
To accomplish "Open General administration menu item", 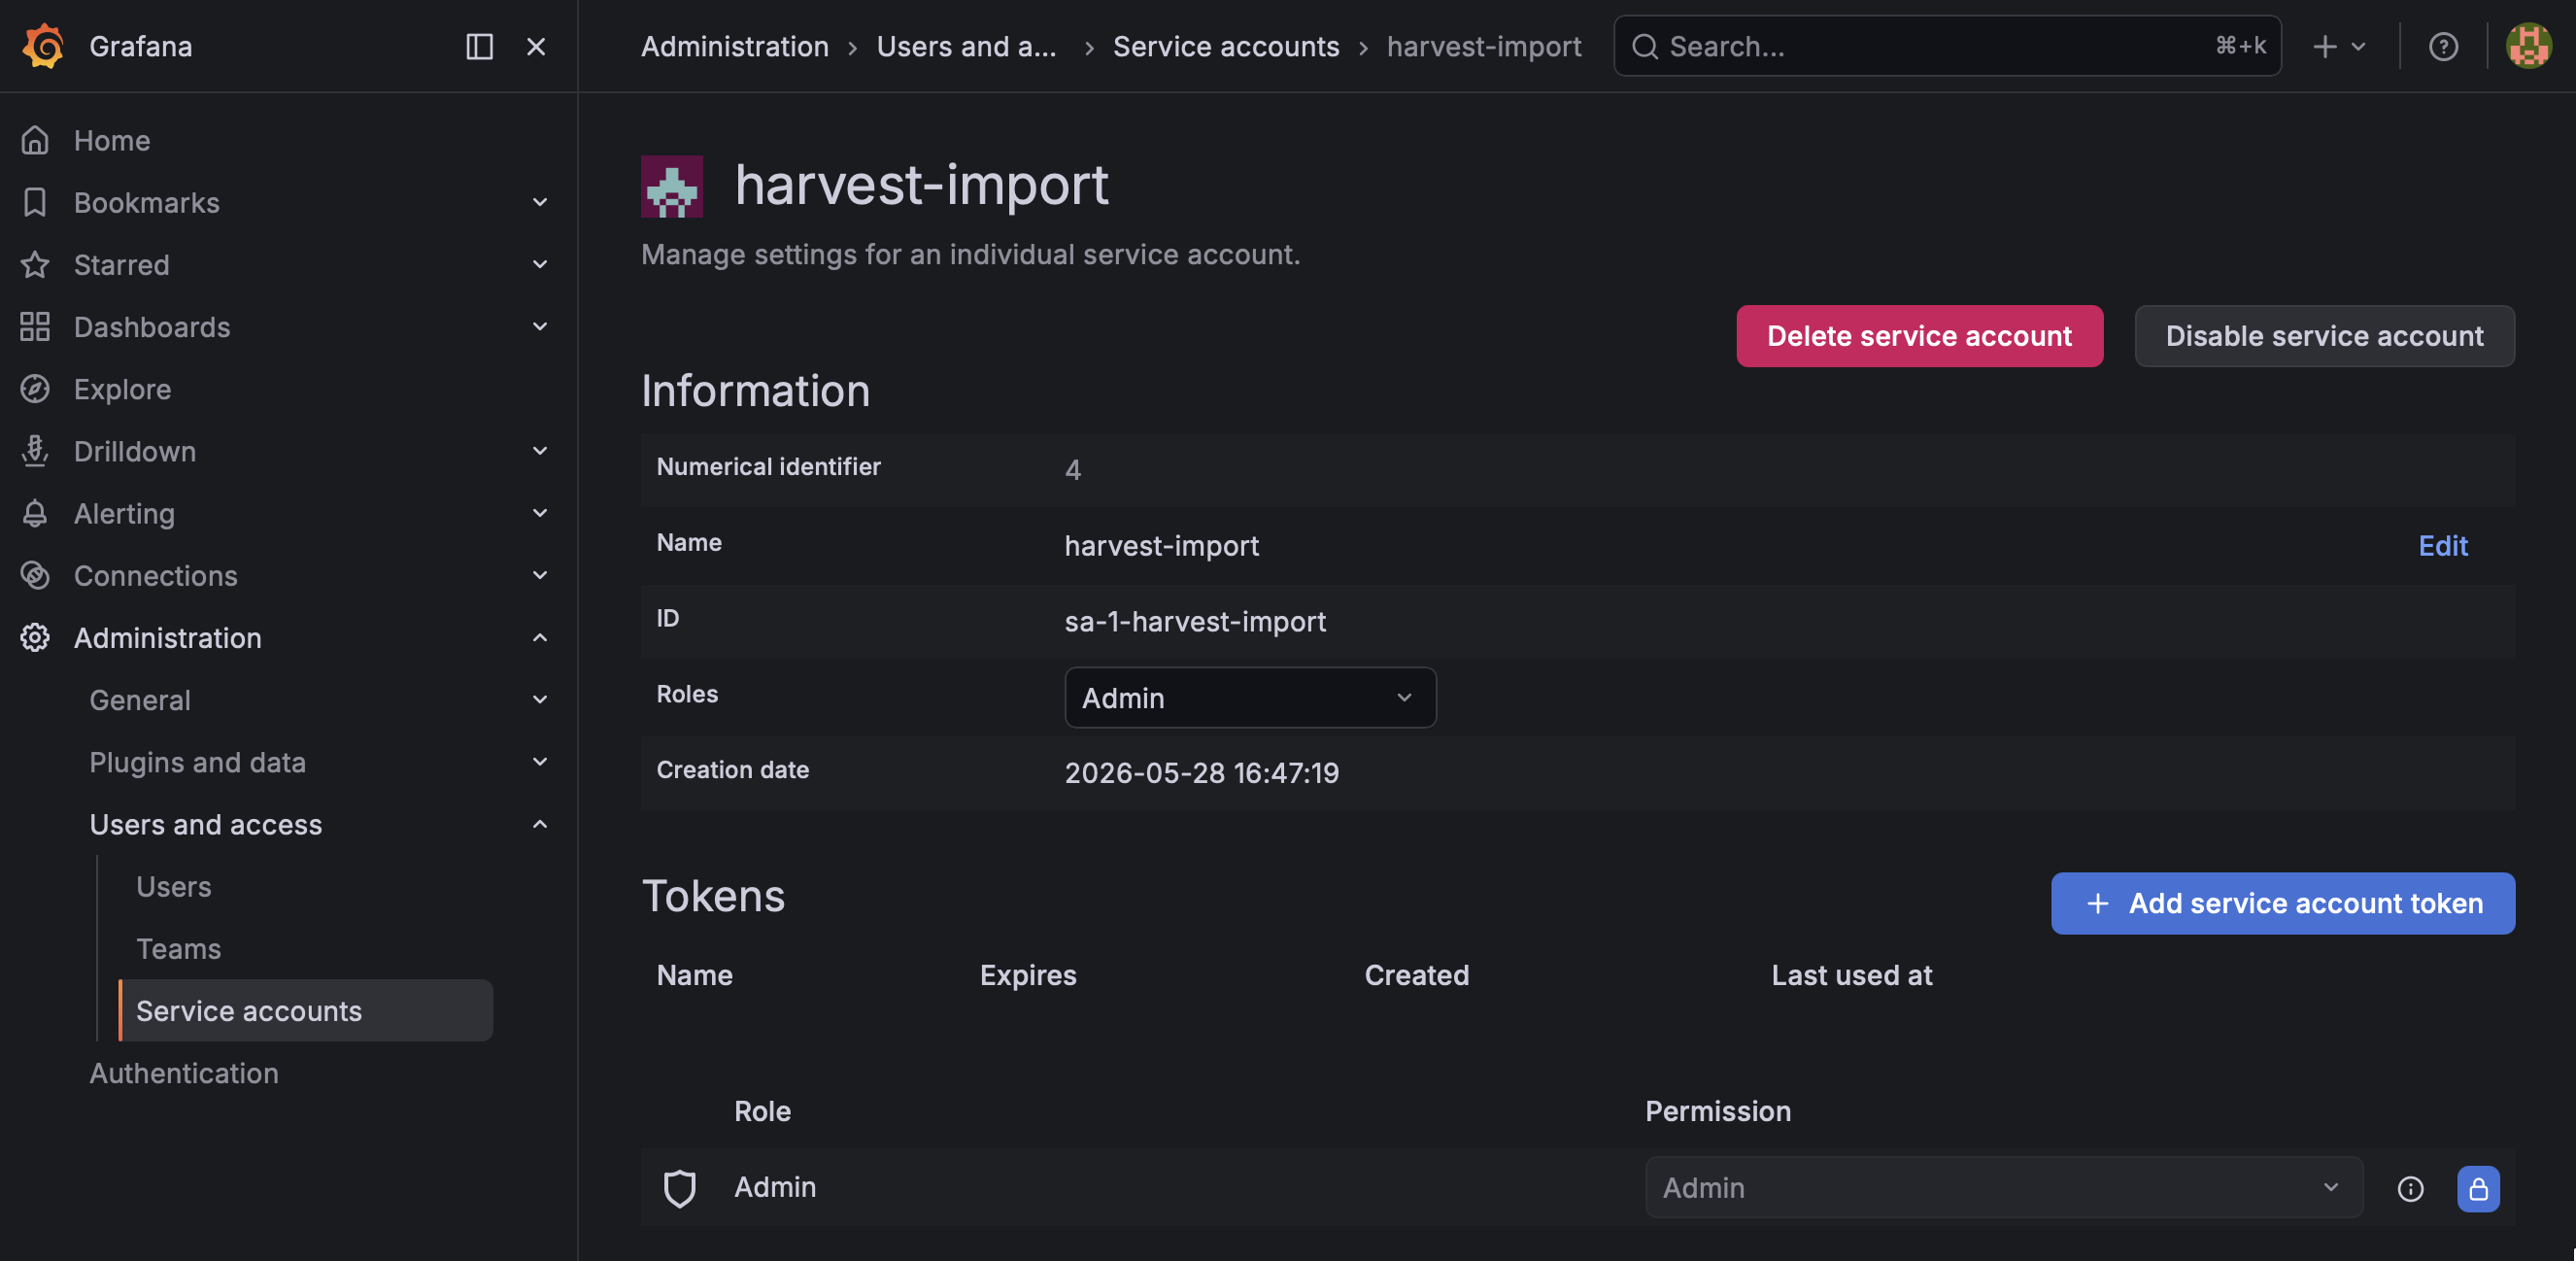I will (x=139, y=699).
